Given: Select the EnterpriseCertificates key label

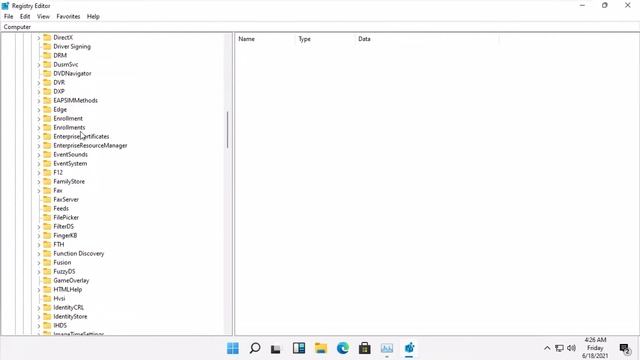Looking at the screenshot, I should [x=81, y=136].
